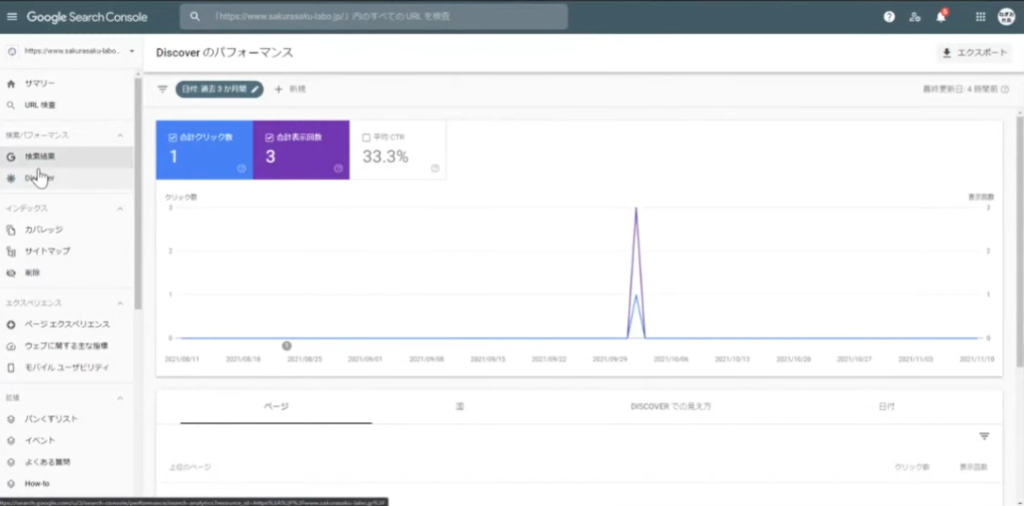This screenshot has width=1024, height=506.
Task: Click help icon in 合計表示回数 card
Action: pos(338,168)
